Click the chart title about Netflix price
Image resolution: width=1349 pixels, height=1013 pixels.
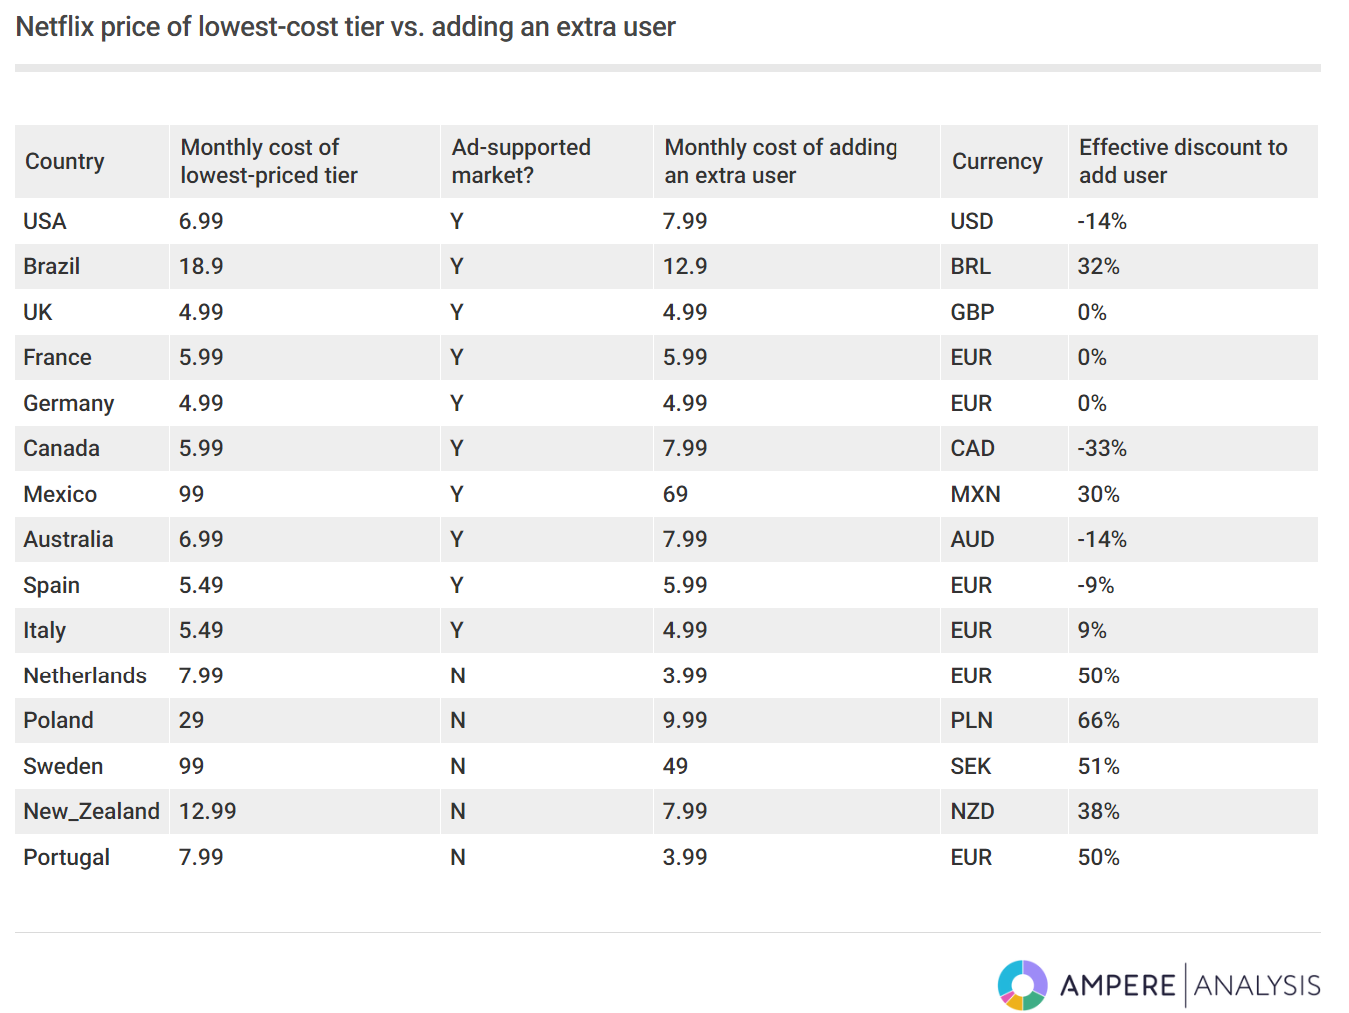point(346,27)
